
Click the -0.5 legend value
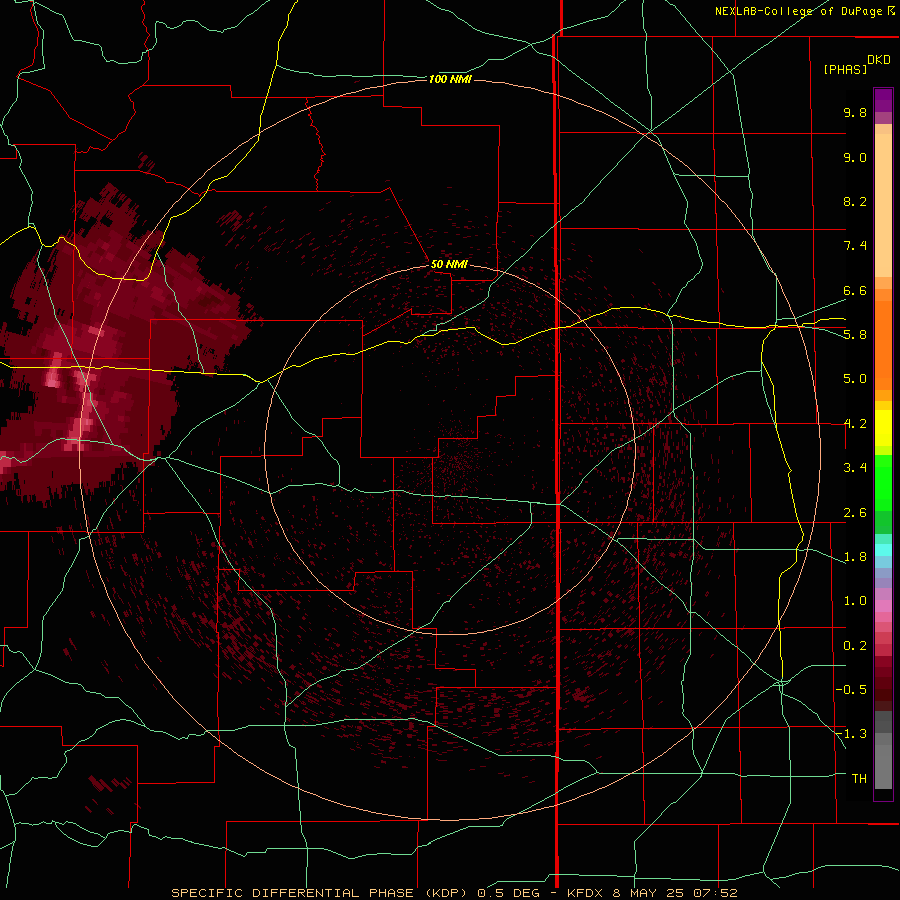(851, 690)
